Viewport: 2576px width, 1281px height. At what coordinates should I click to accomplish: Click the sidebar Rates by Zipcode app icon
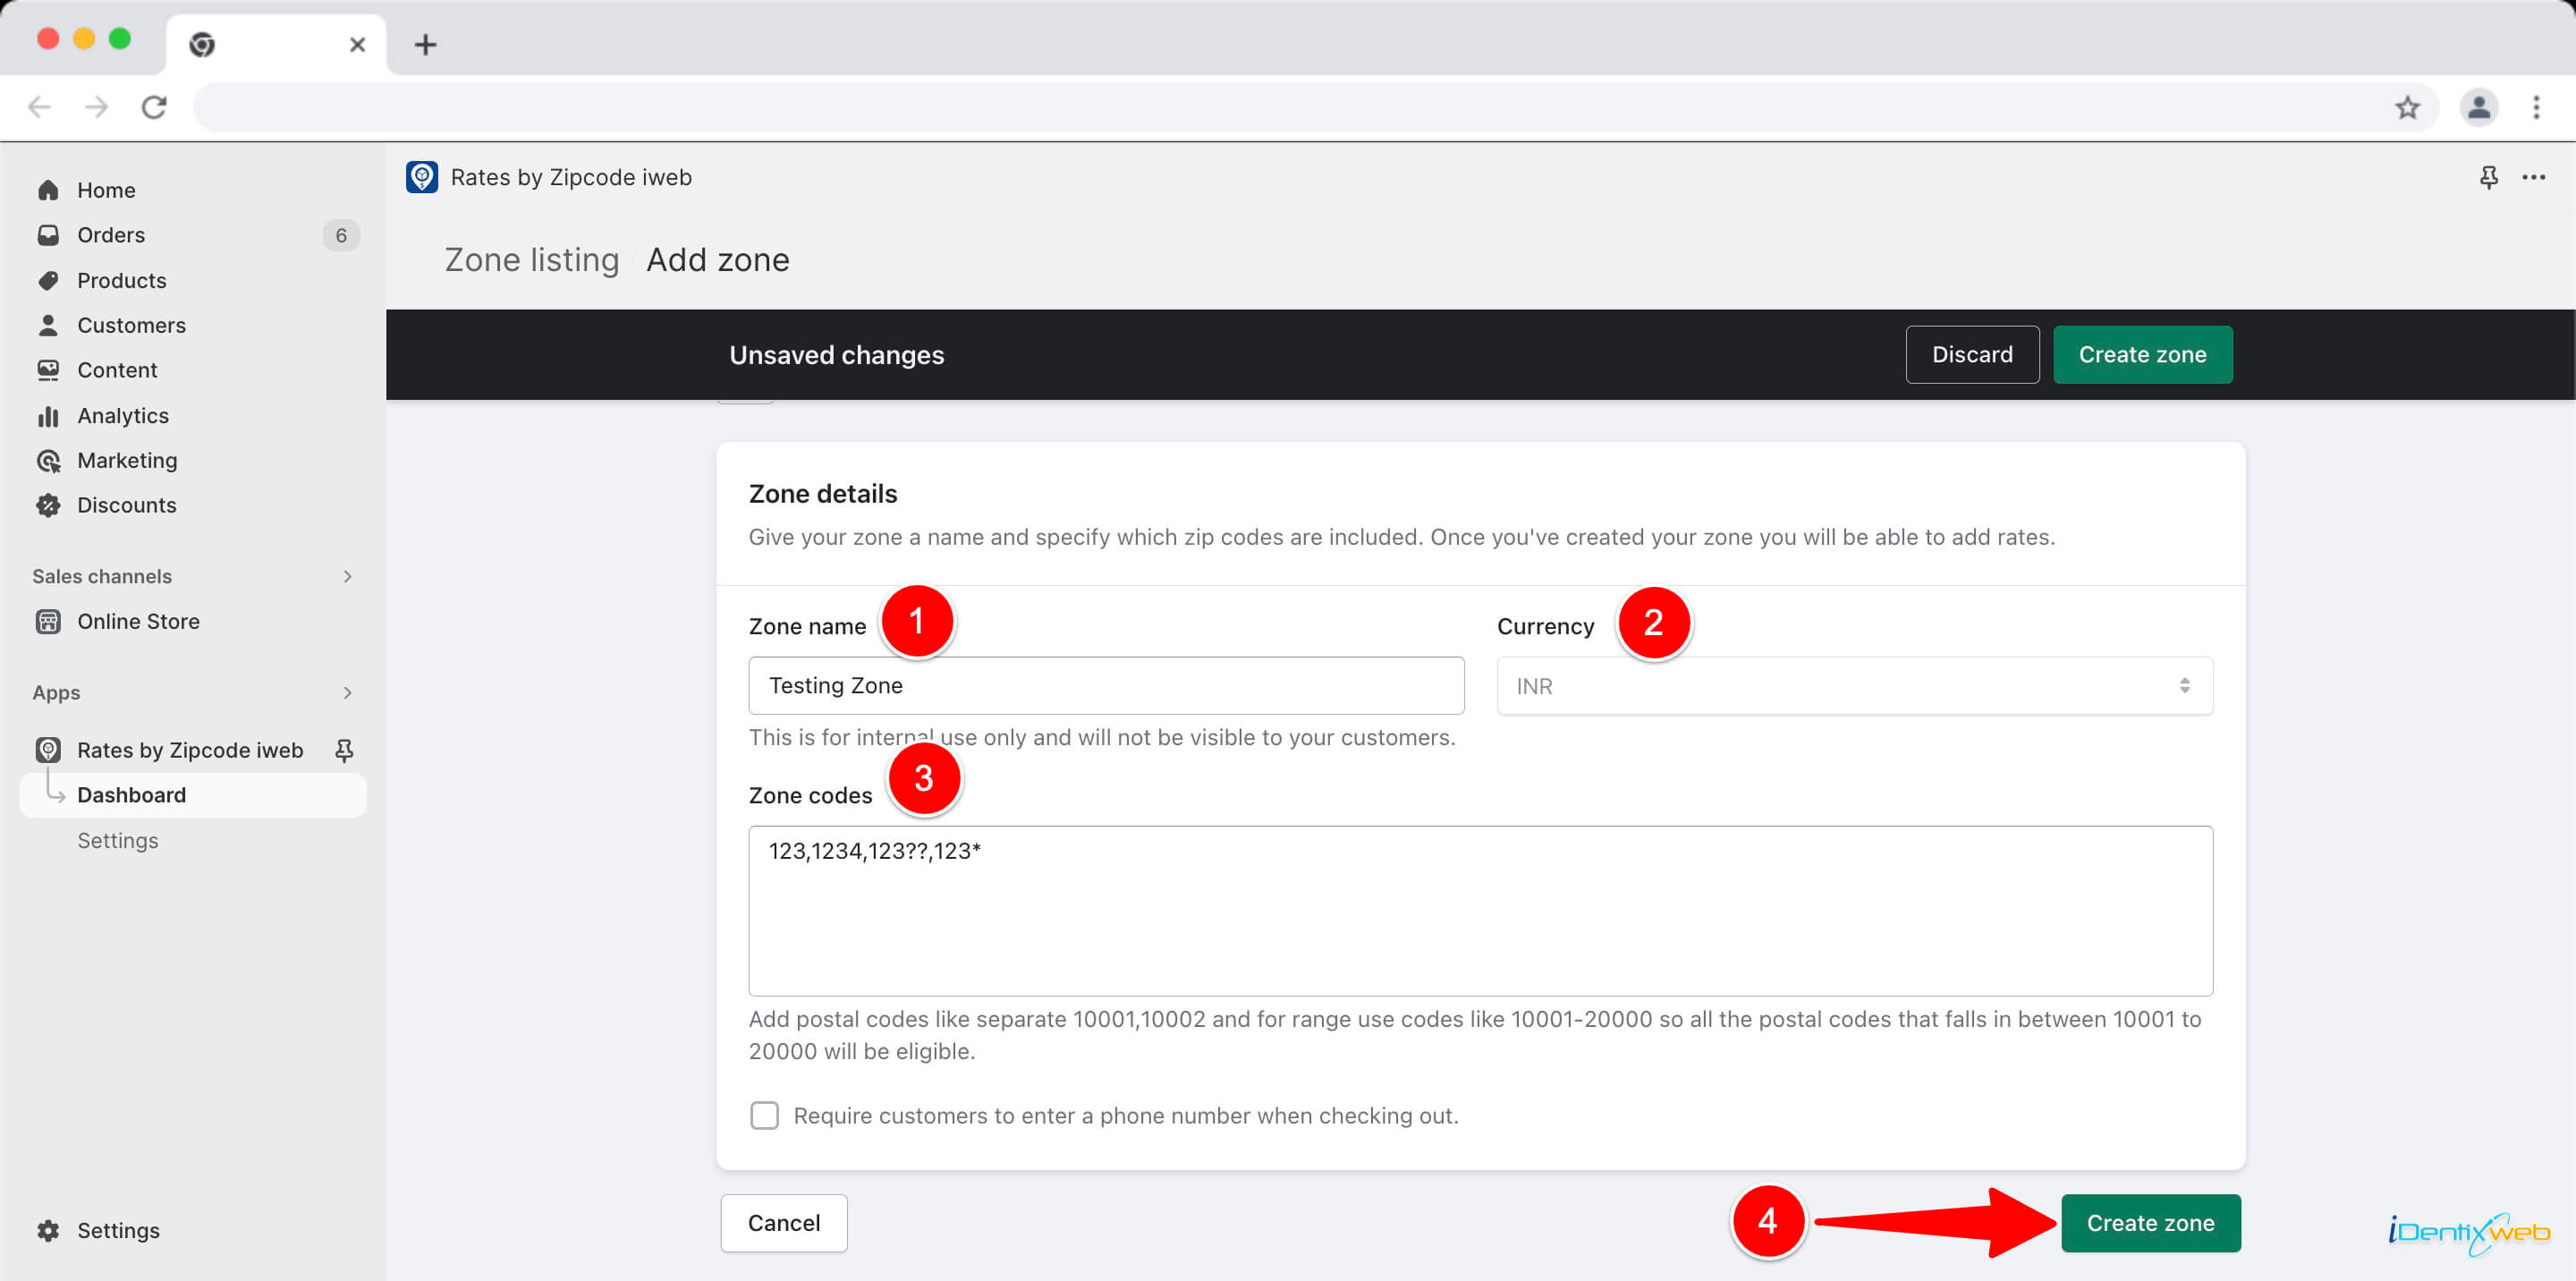[48, 750]
